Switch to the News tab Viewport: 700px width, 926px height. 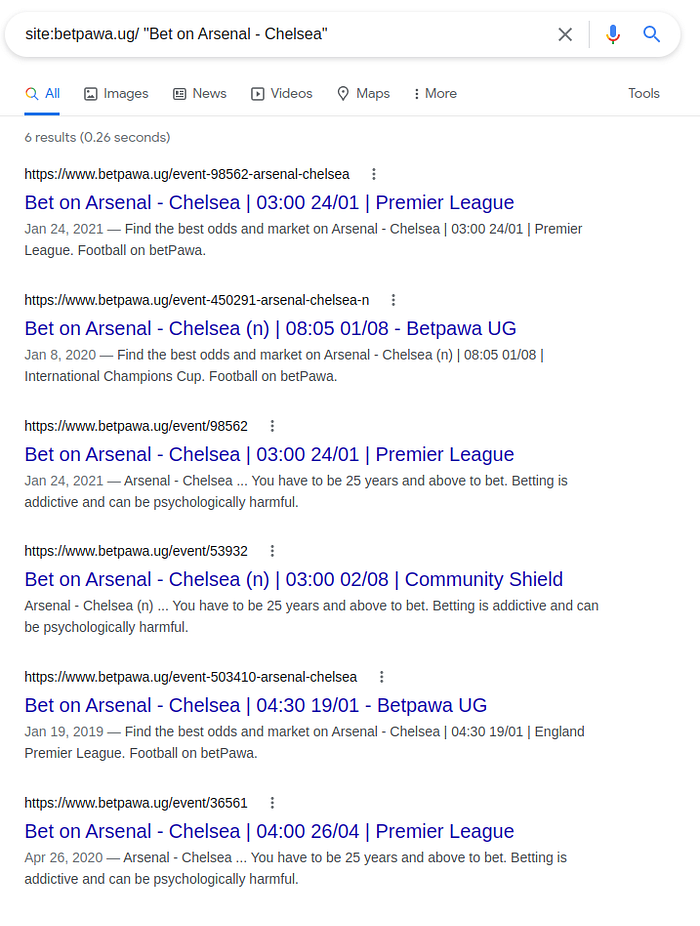coord(199,93)
